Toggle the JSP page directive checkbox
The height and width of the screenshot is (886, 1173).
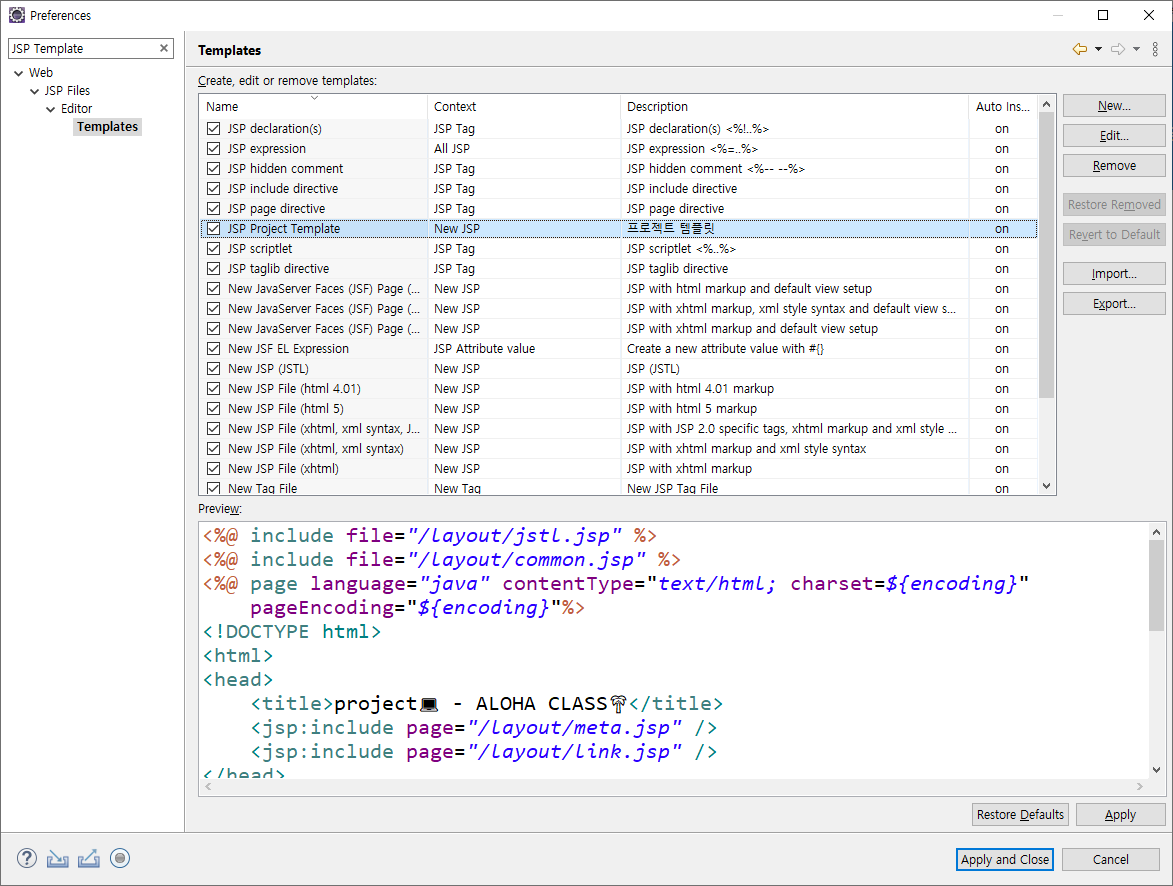click(214, 209)
